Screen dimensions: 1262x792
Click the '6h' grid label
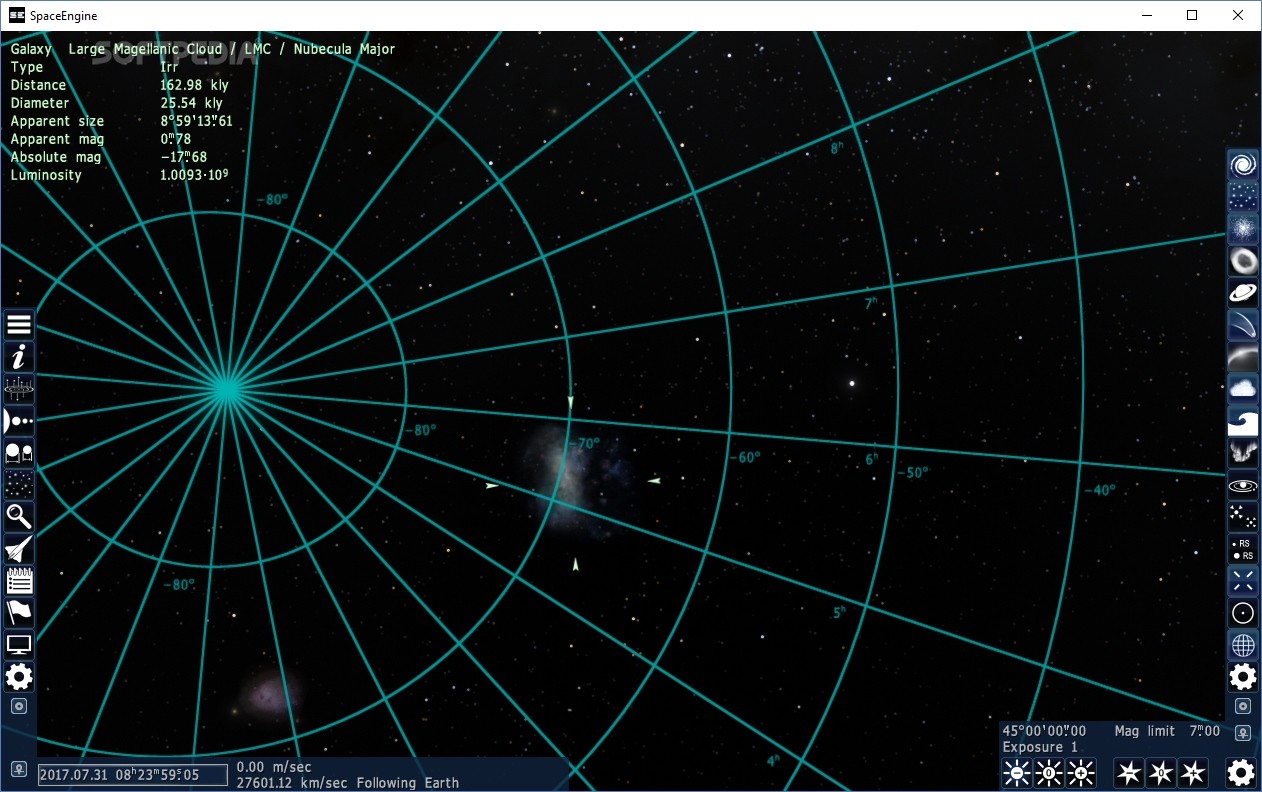pyautogui.click(x=872, y=459)
